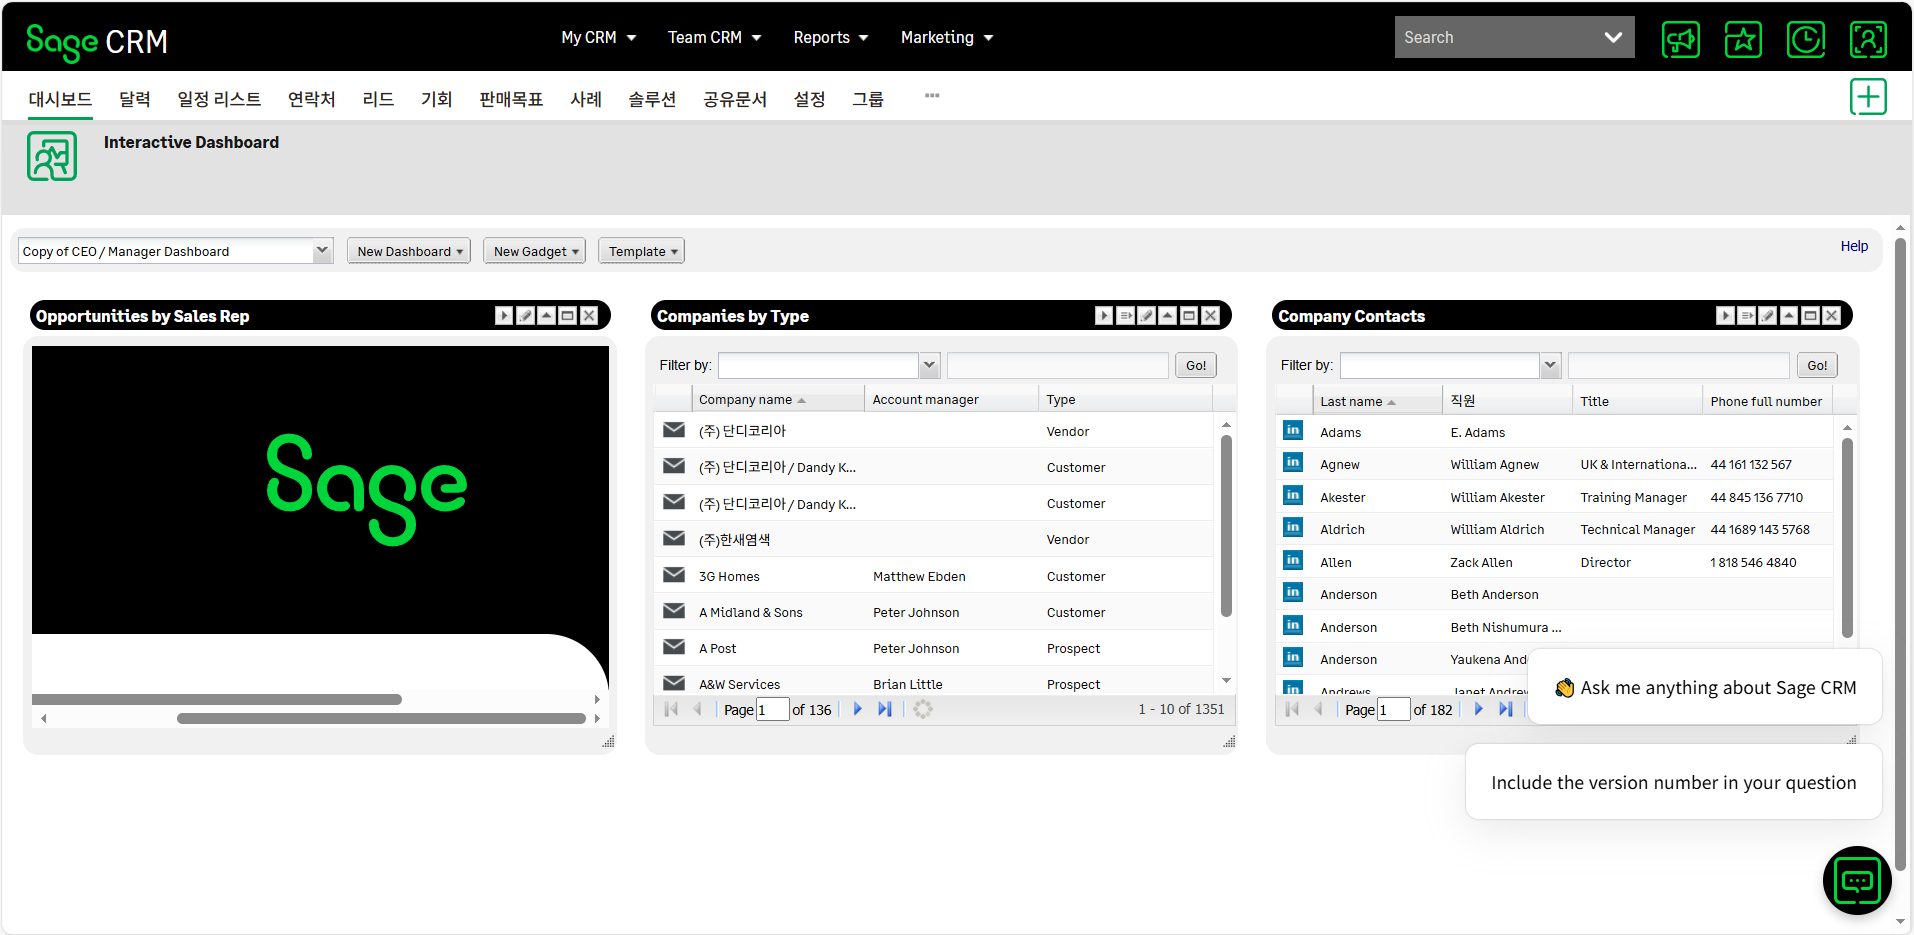Expand the Search box dropdown arrow
This screenshot has height=935, width=1914.
click(1613, 37)
